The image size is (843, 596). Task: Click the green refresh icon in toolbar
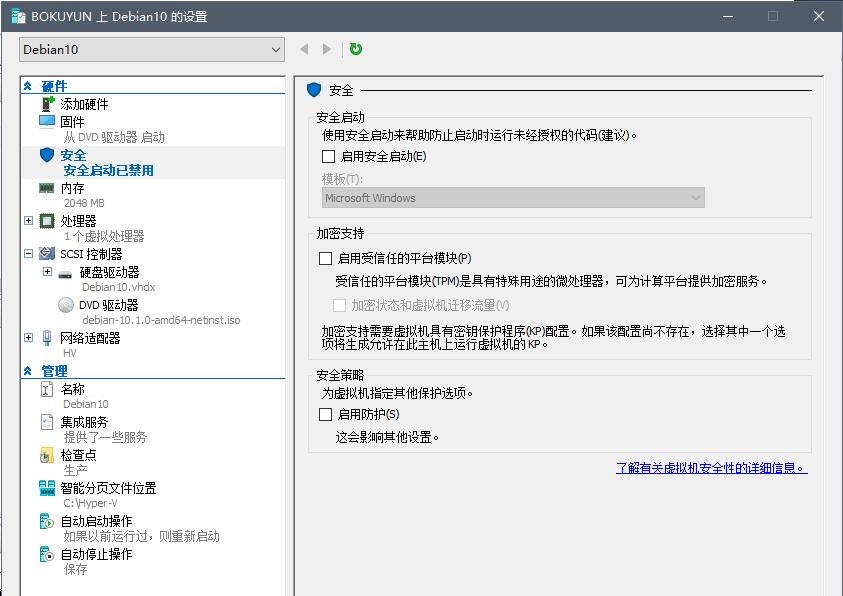coord(356,49)
